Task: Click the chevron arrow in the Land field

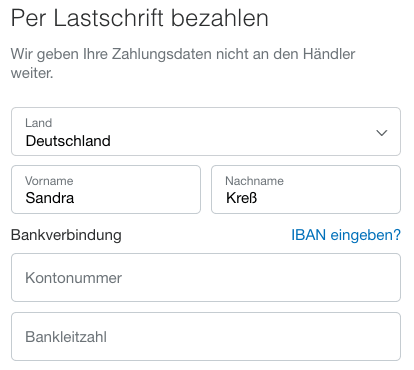Action: (382, 133)
